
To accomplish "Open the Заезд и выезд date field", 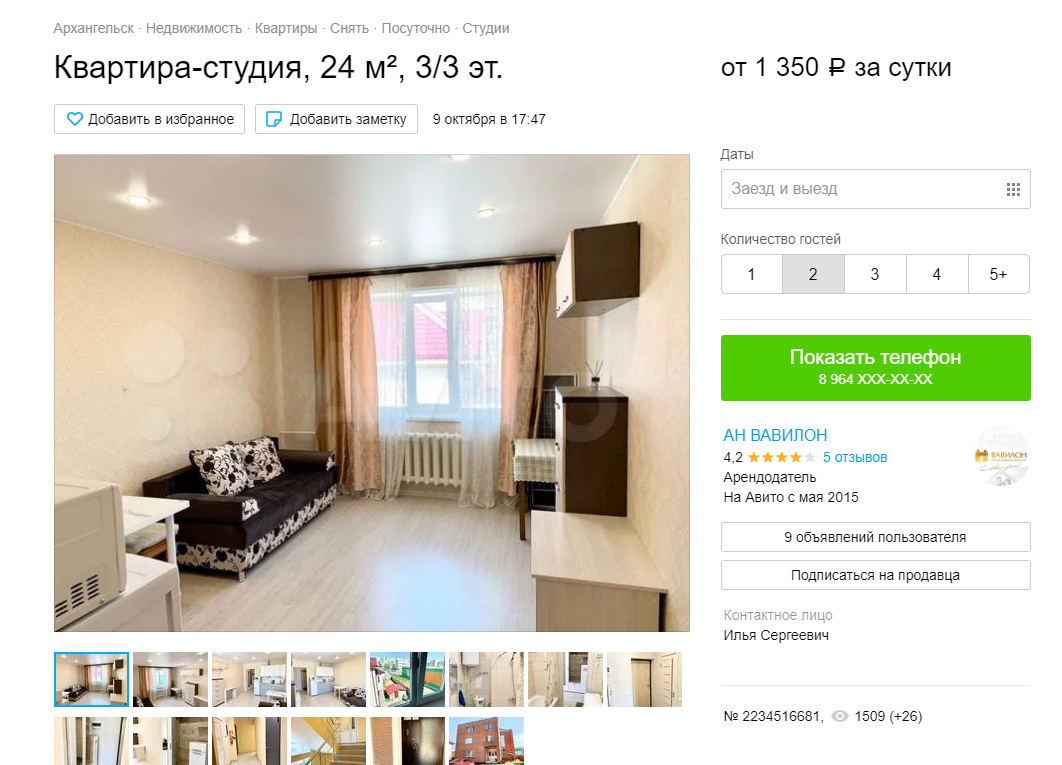I will pos(875,189).
